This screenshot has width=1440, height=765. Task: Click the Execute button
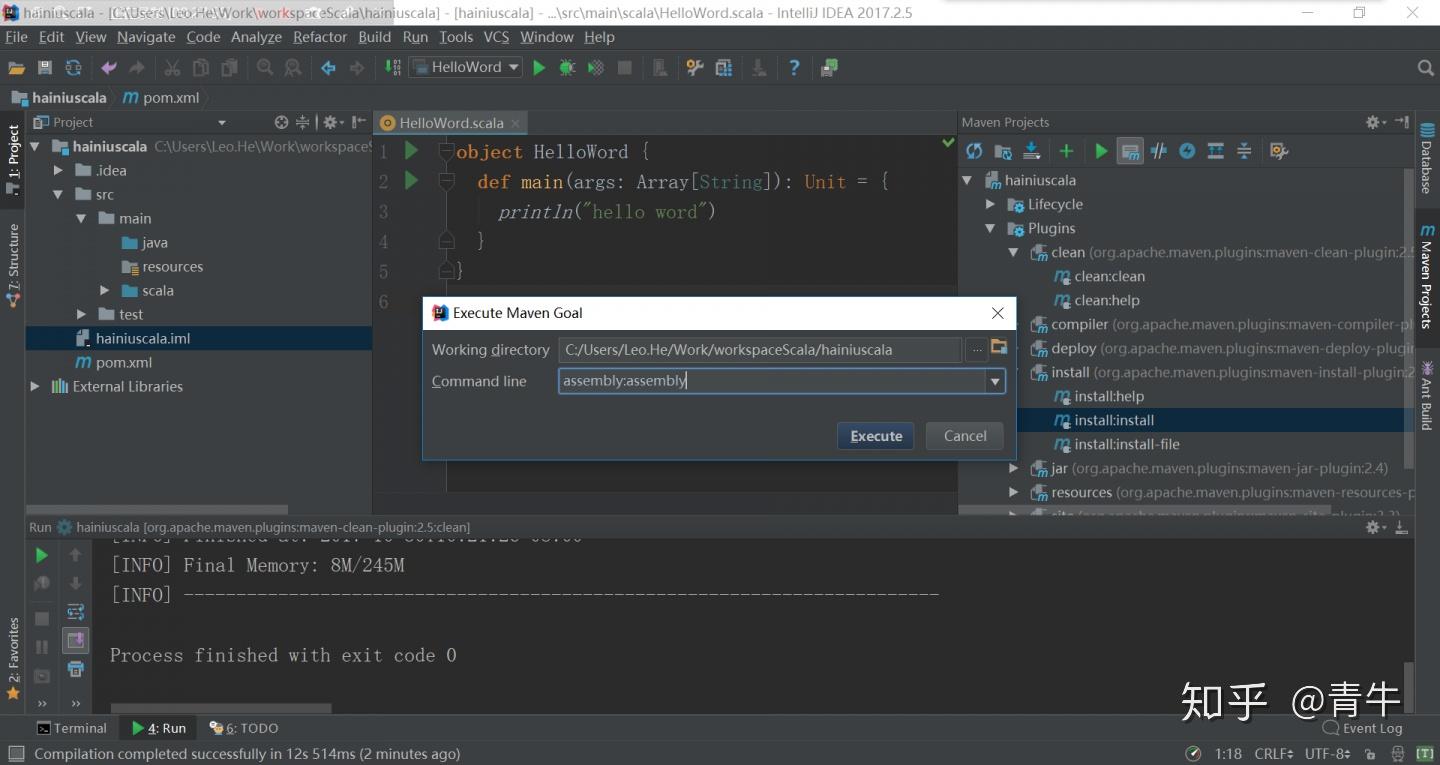click(876, 436)
